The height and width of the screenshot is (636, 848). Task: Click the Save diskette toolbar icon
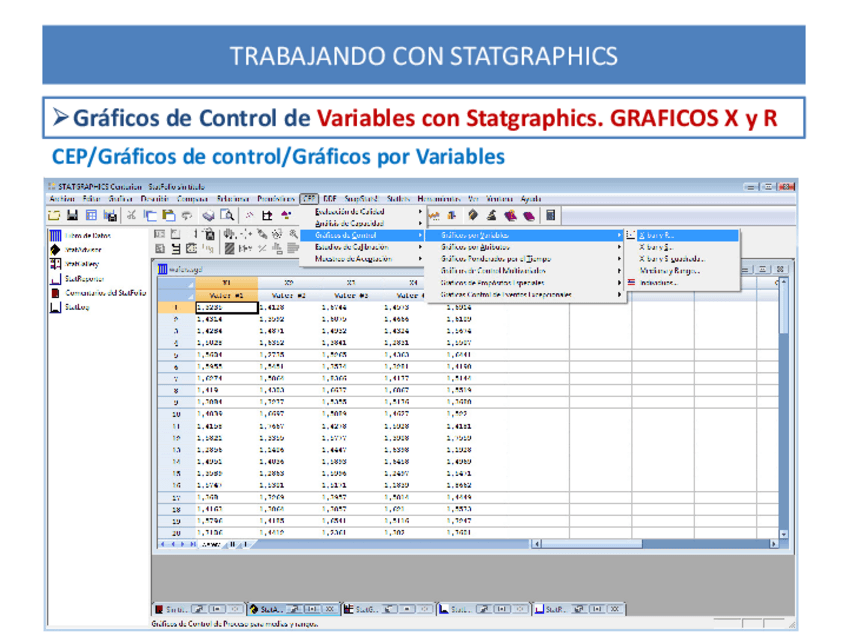(73, 215)
